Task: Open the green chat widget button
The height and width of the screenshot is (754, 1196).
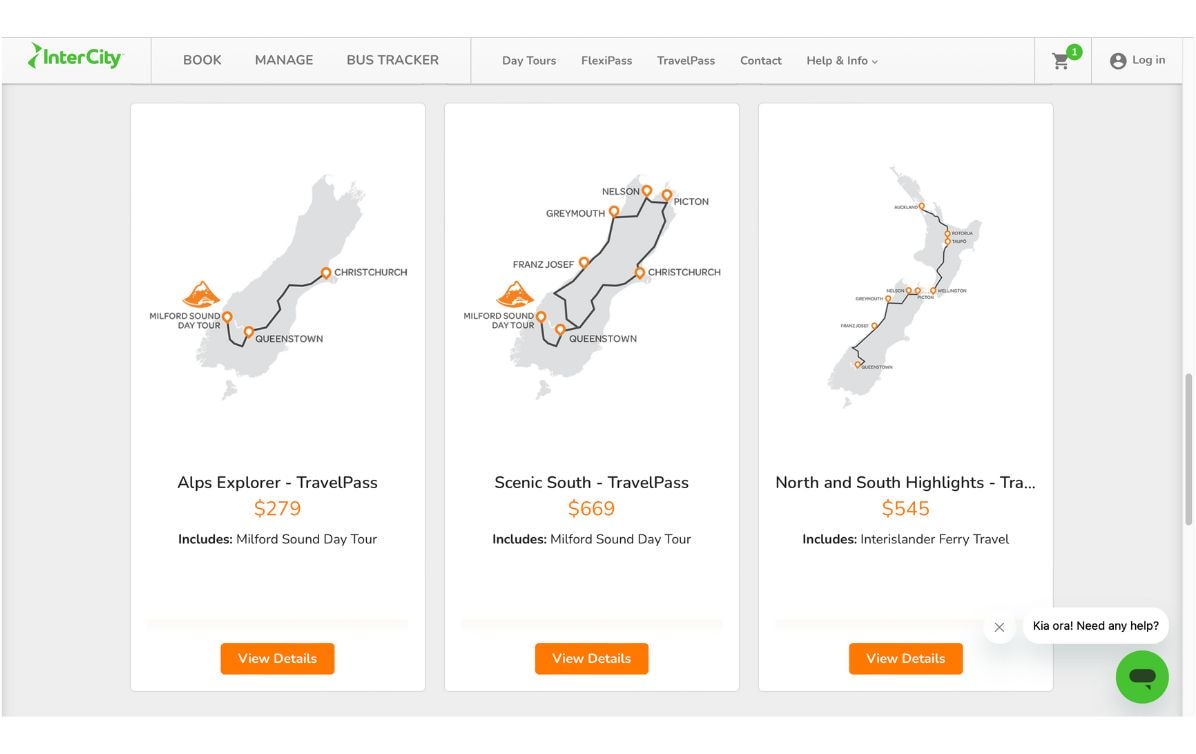Action: [1142, 676]
